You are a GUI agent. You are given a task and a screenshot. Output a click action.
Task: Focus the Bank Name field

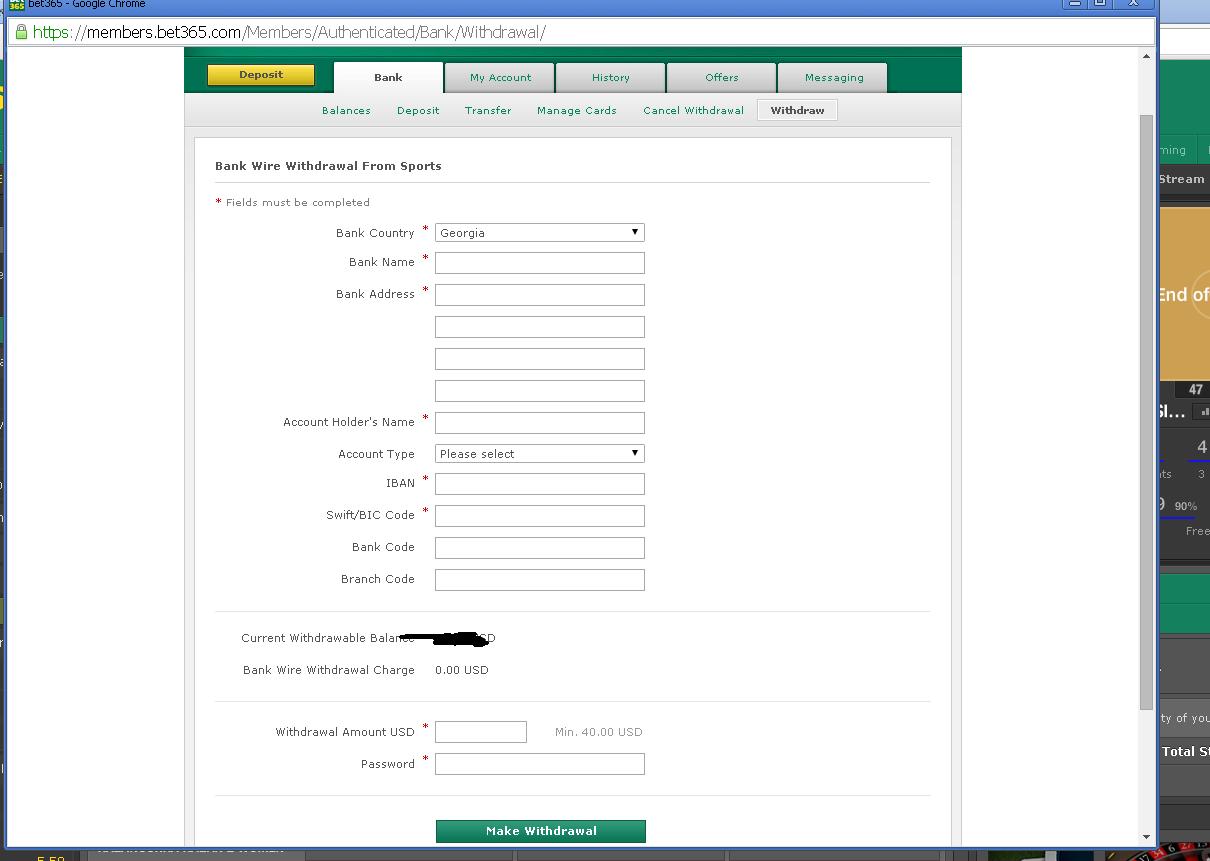(x=540, y=263)
